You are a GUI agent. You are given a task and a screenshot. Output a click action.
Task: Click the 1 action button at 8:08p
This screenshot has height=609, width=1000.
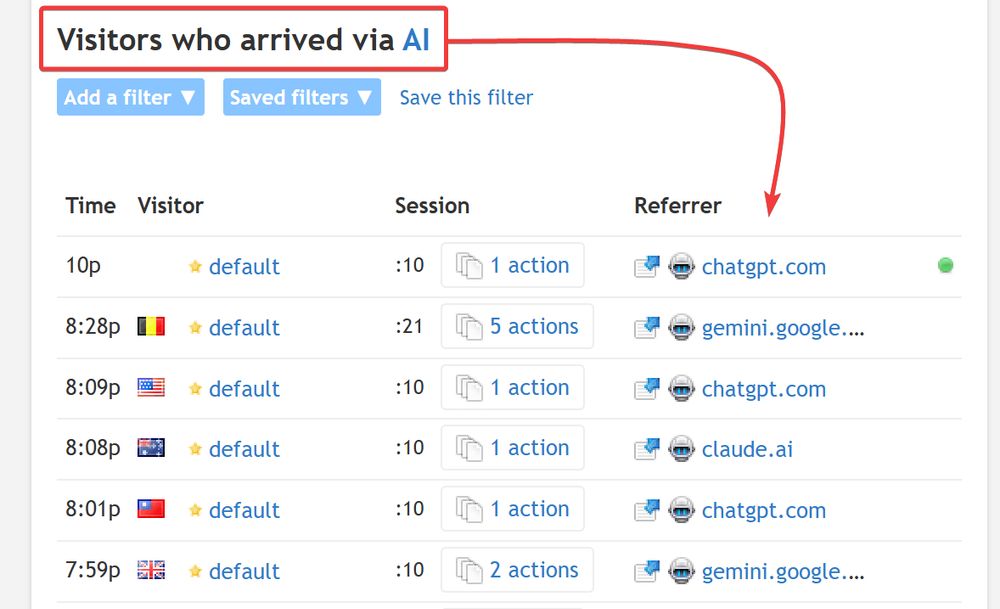pos(513,448)
